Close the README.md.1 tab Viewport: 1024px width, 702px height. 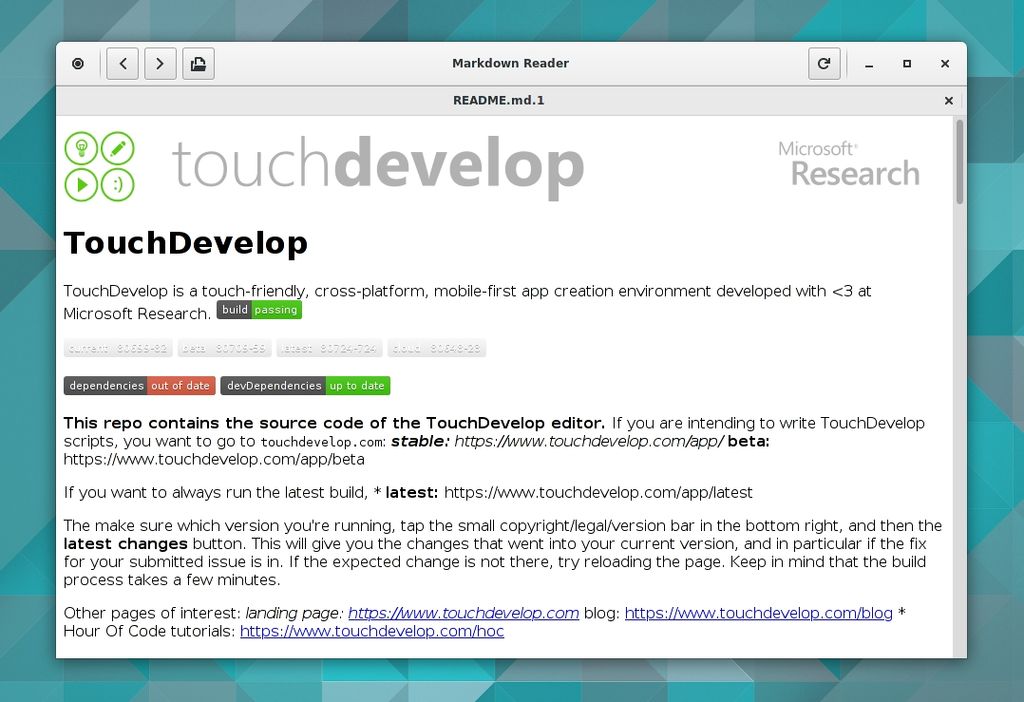point(949,101)
